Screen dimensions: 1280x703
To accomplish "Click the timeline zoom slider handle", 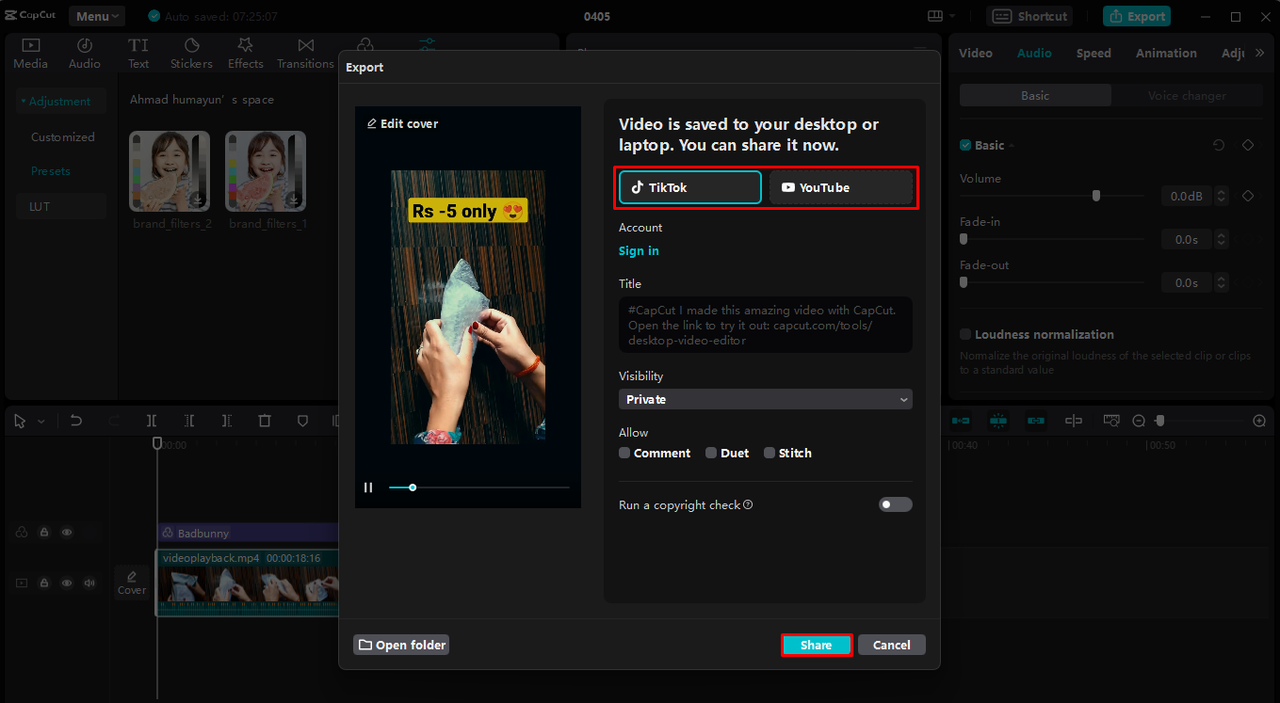I will [x=1160, y=421].
